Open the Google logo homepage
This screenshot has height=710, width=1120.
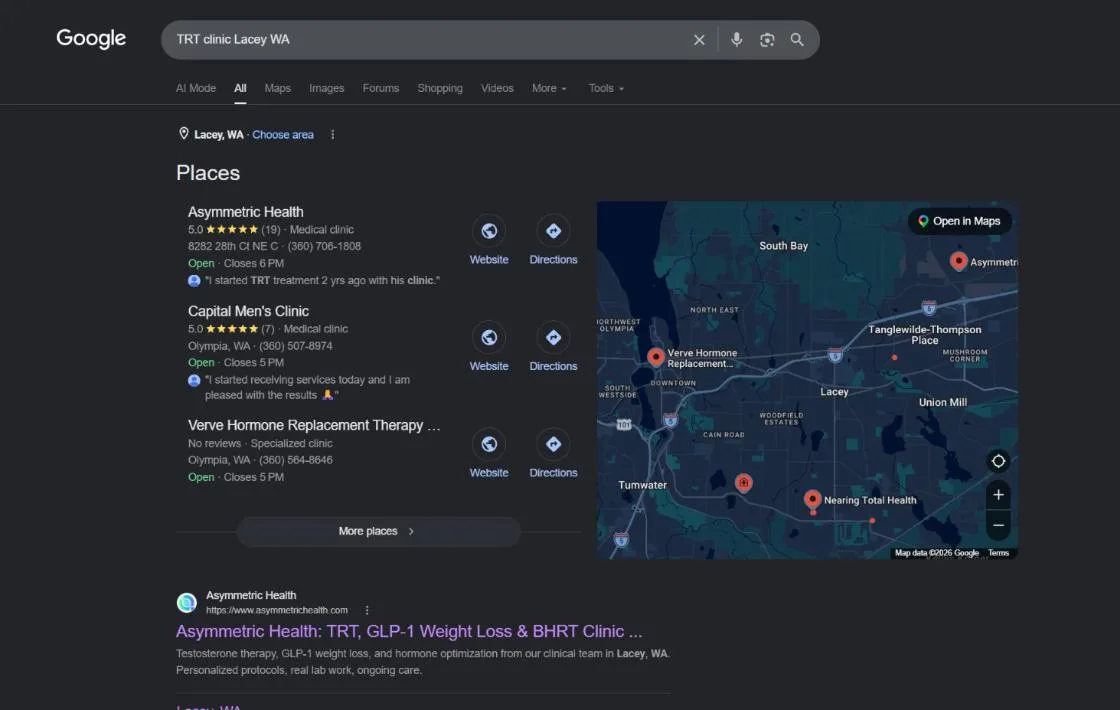91,39
